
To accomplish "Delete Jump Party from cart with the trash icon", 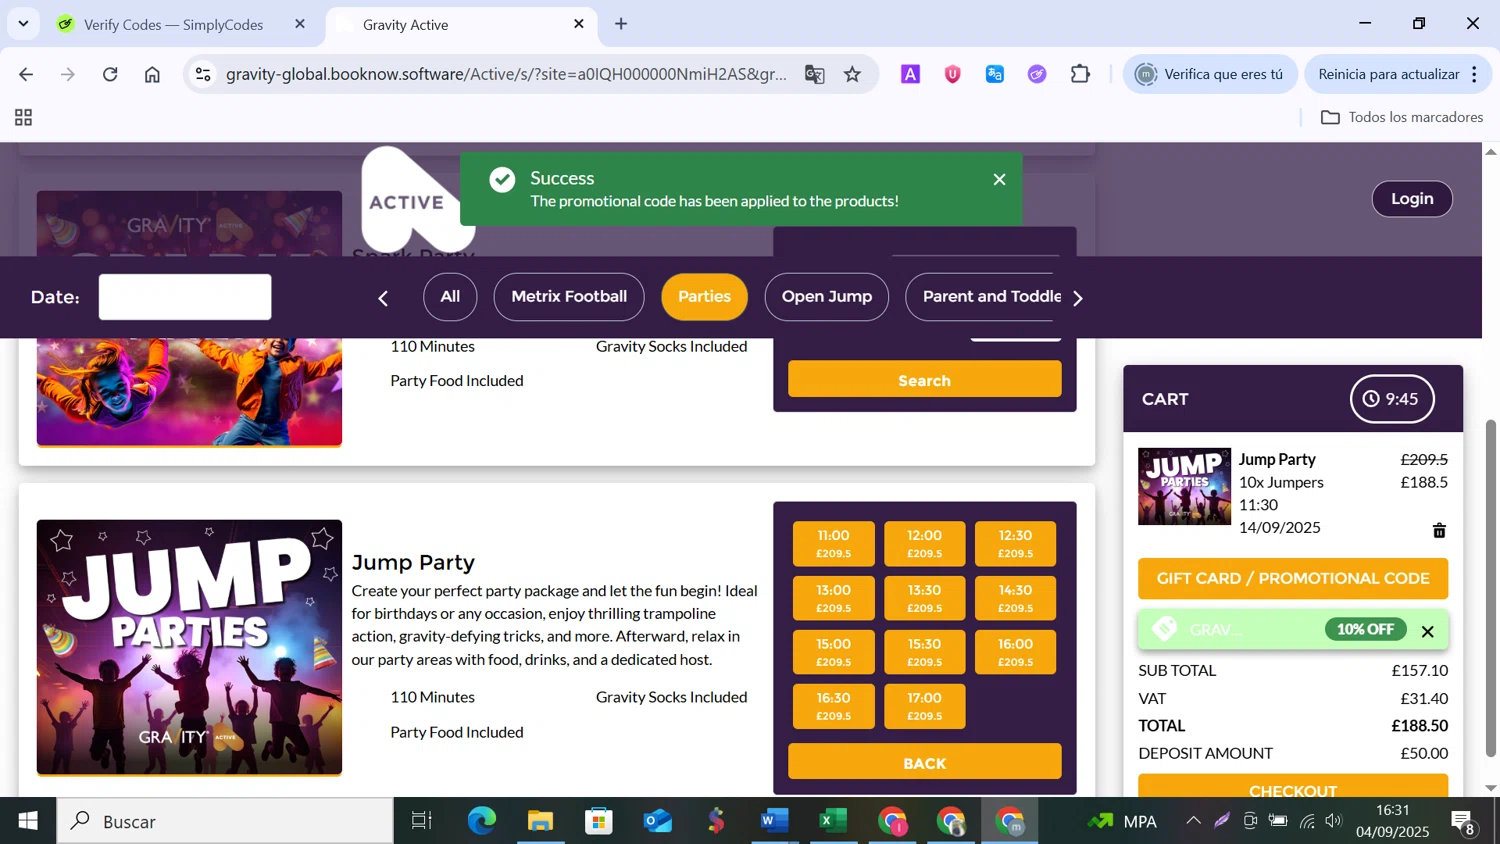I will (1439, 530).
